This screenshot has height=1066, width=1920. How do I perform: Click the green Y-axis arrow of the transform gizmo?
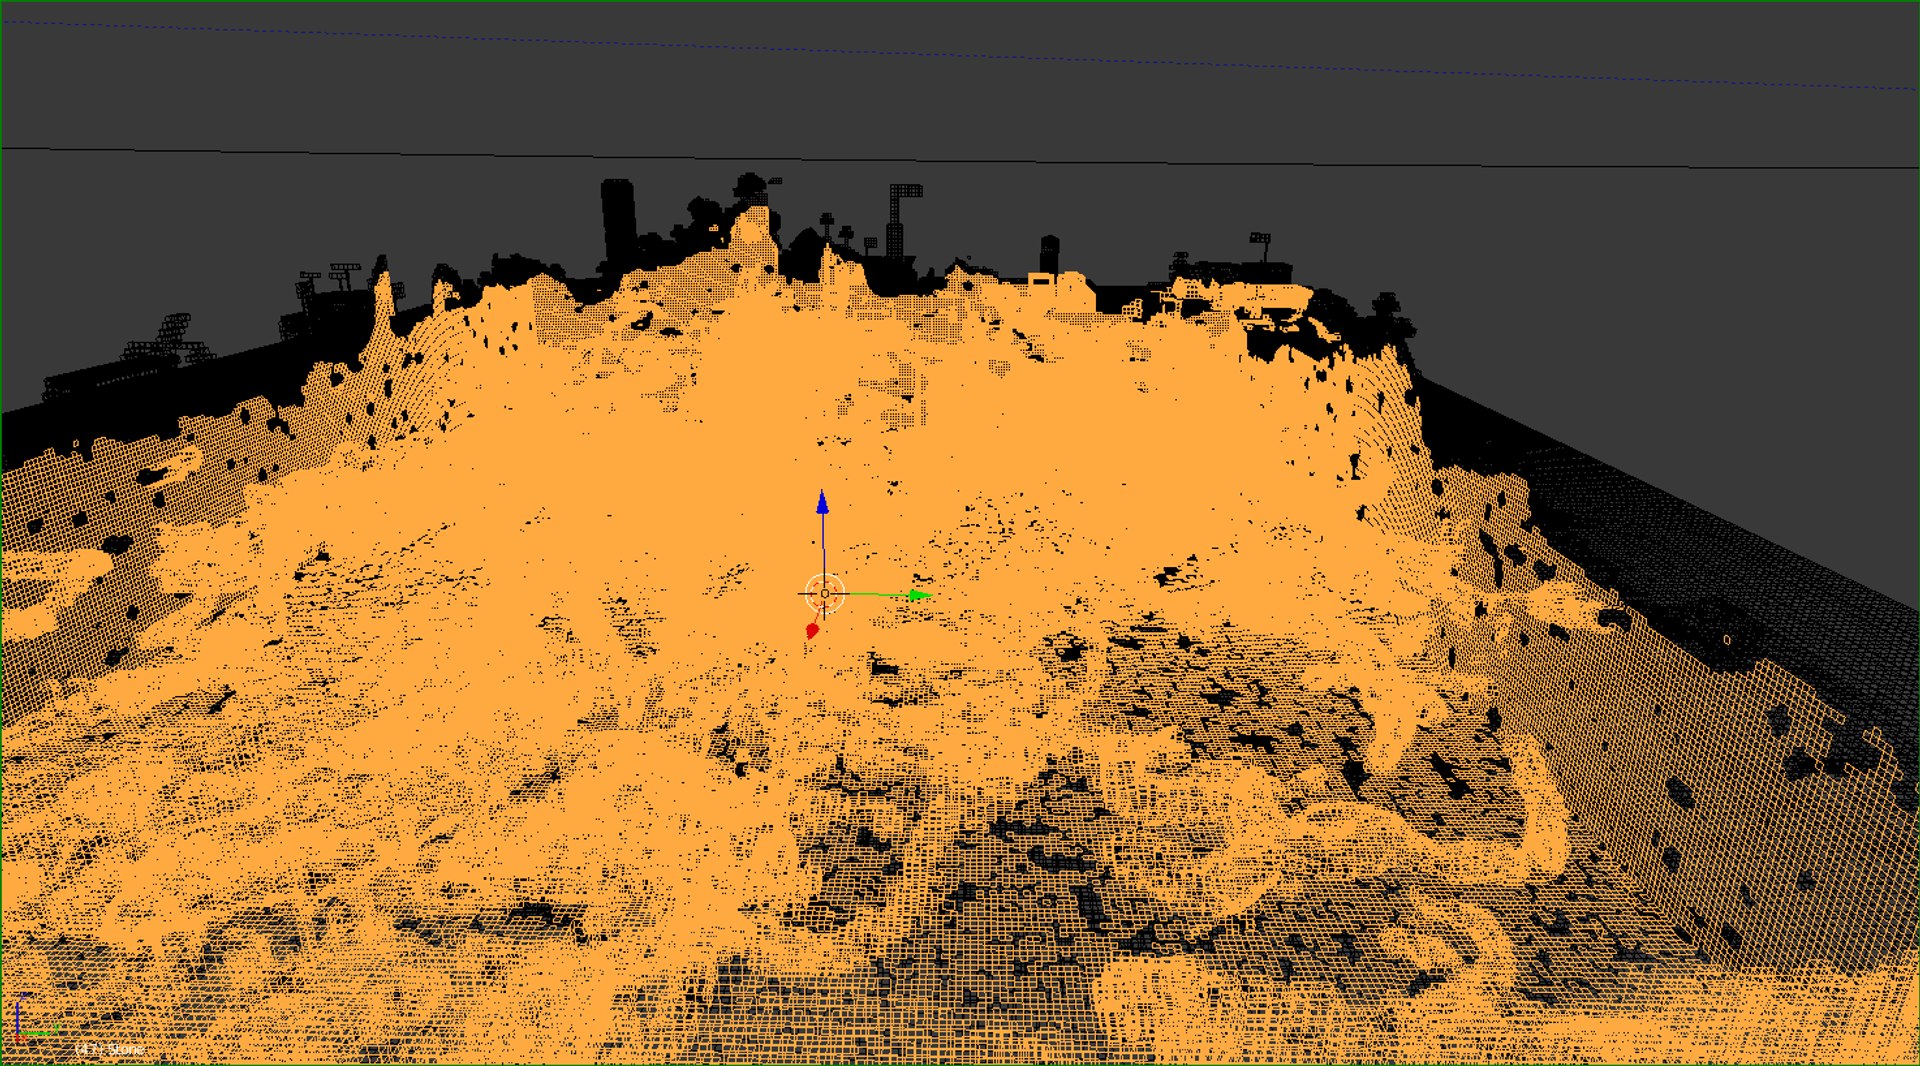(919, 595)
